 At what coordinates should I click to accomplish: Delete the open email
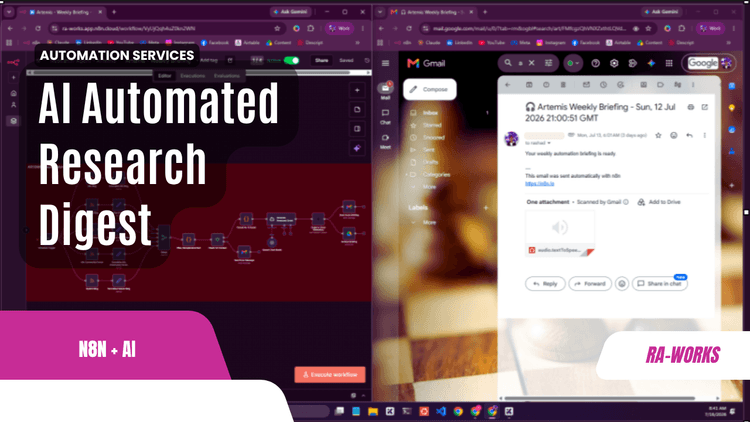(563, 85)
